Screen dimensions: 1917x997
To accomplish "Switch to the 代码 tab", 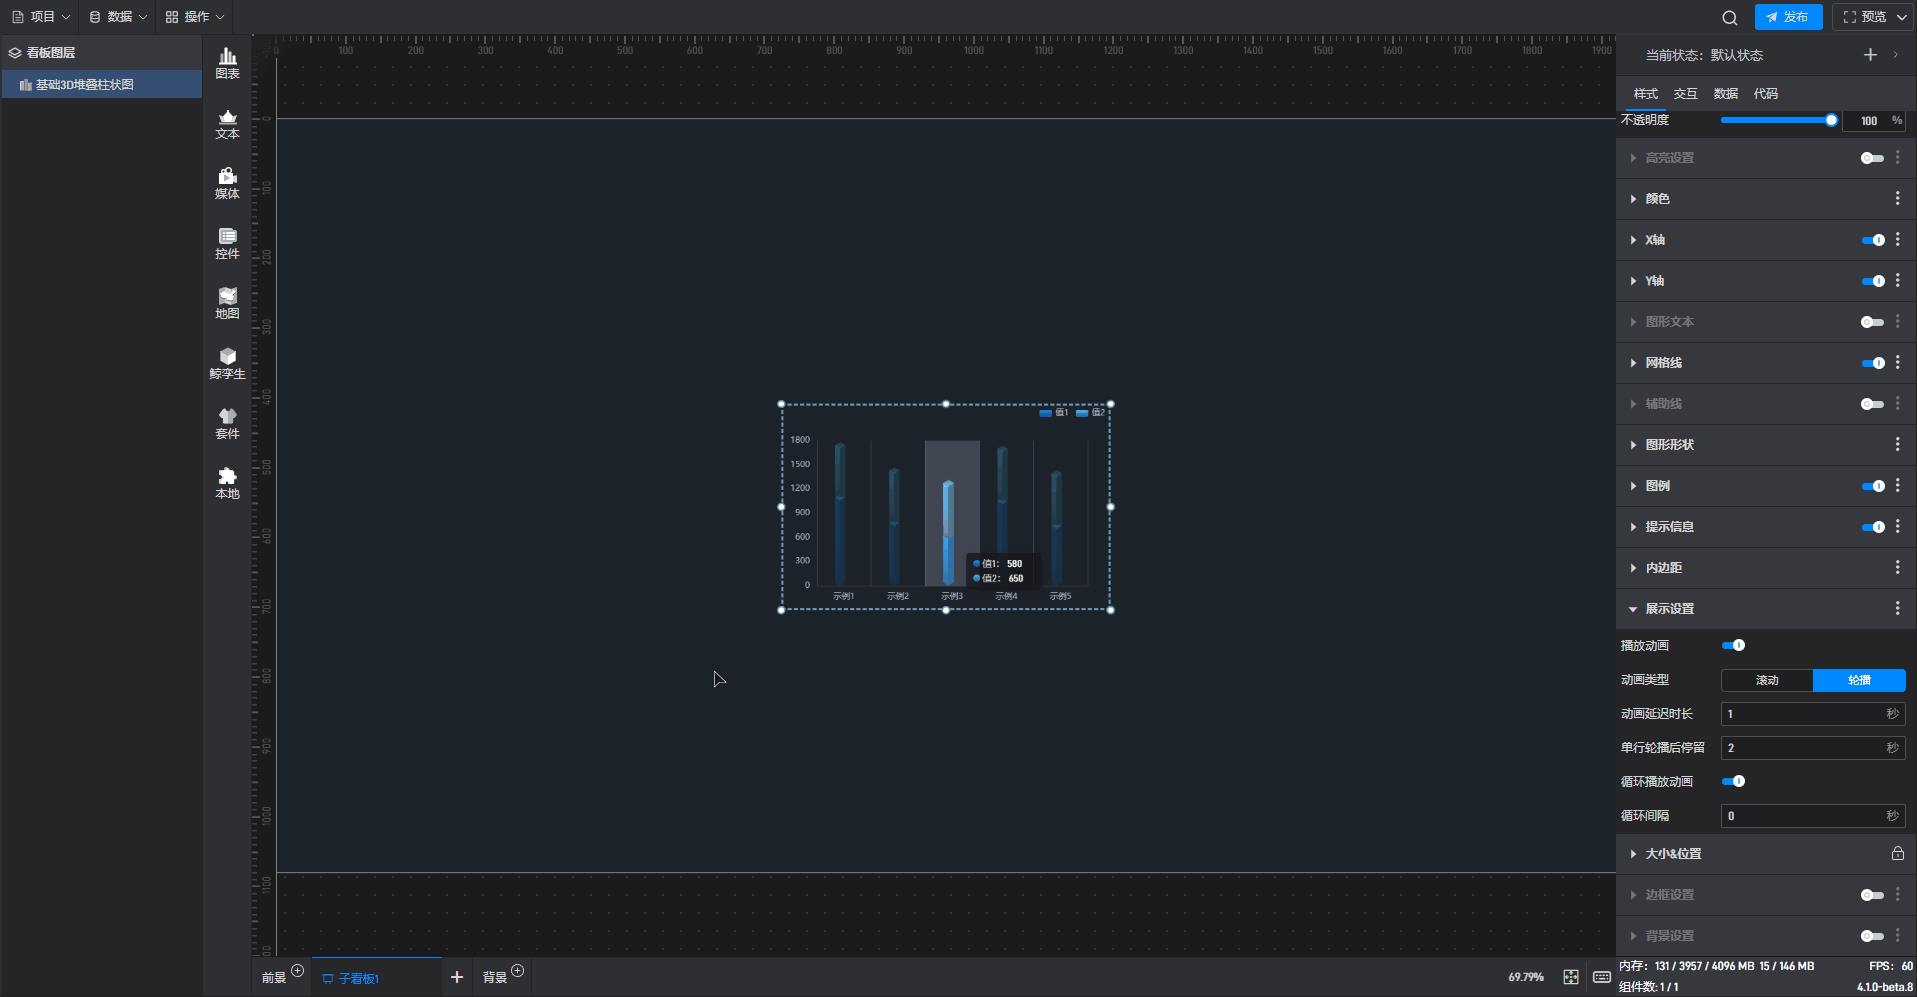I will (x=1765, y=94).
